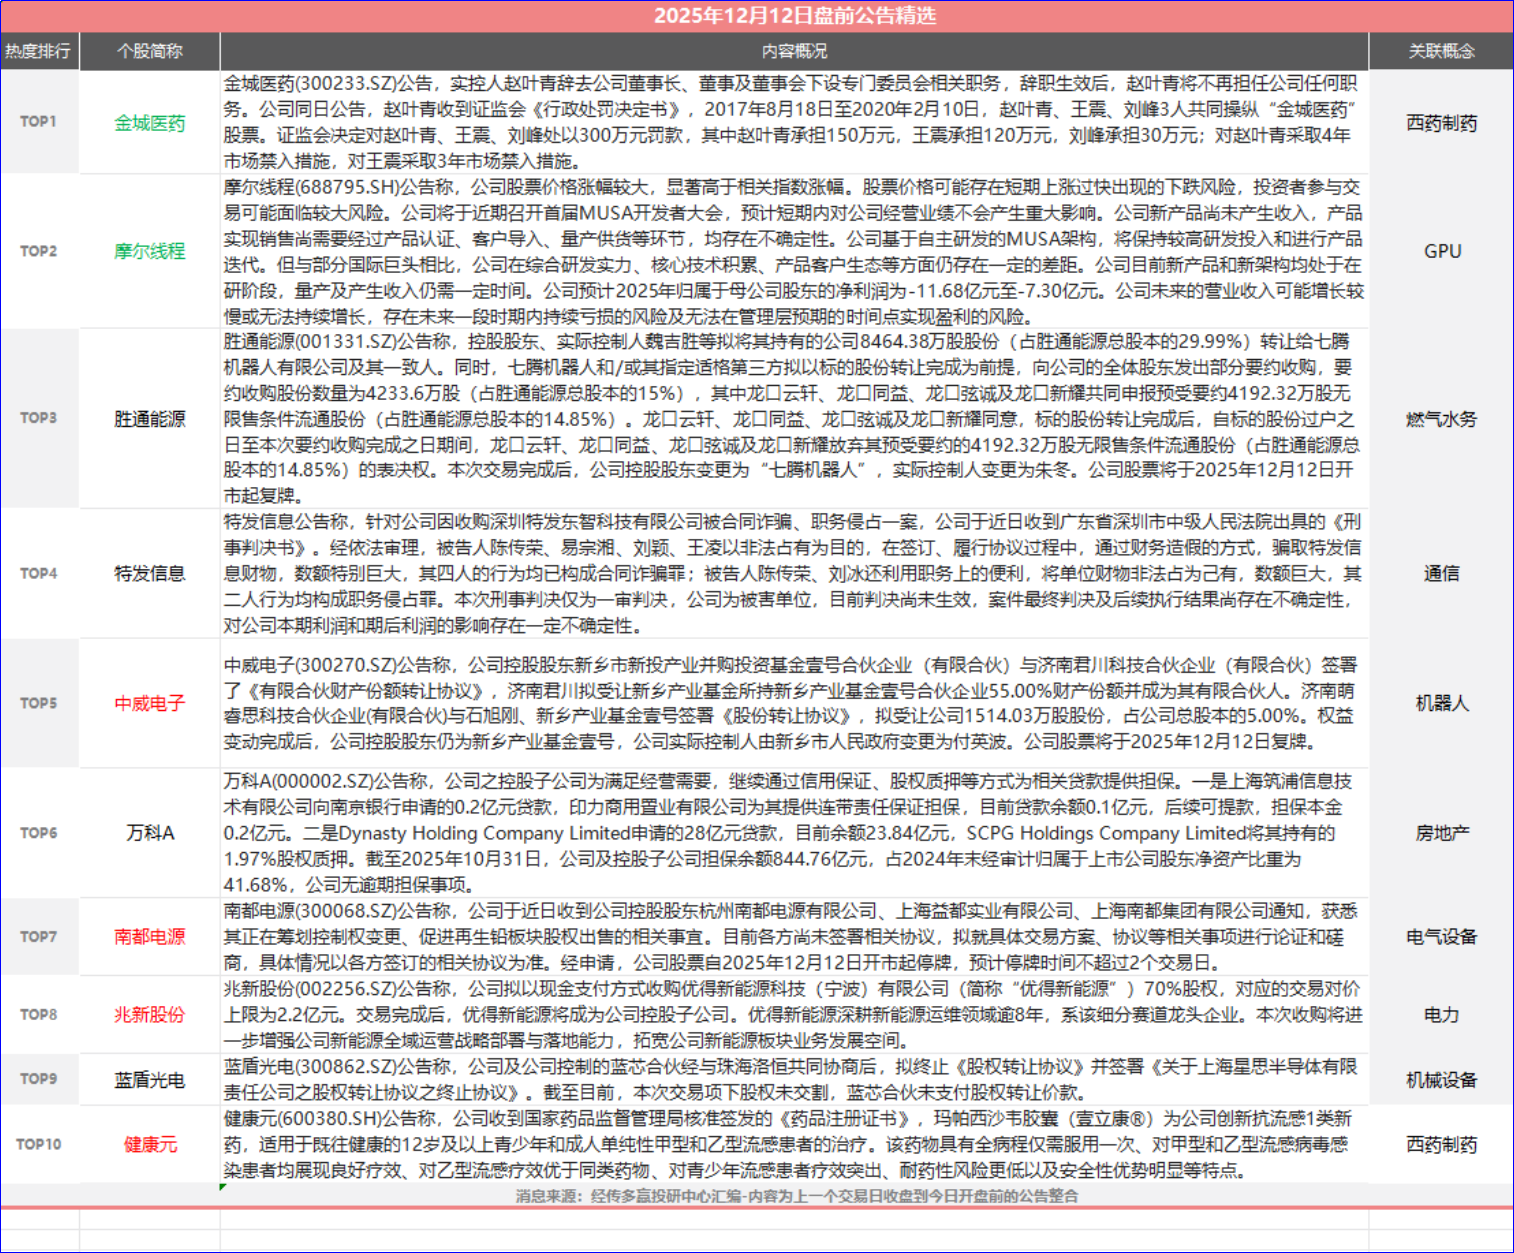Click the stock name 蓝盾光电
This screenshot has width=1514, height=1253.
point(150,1080)
